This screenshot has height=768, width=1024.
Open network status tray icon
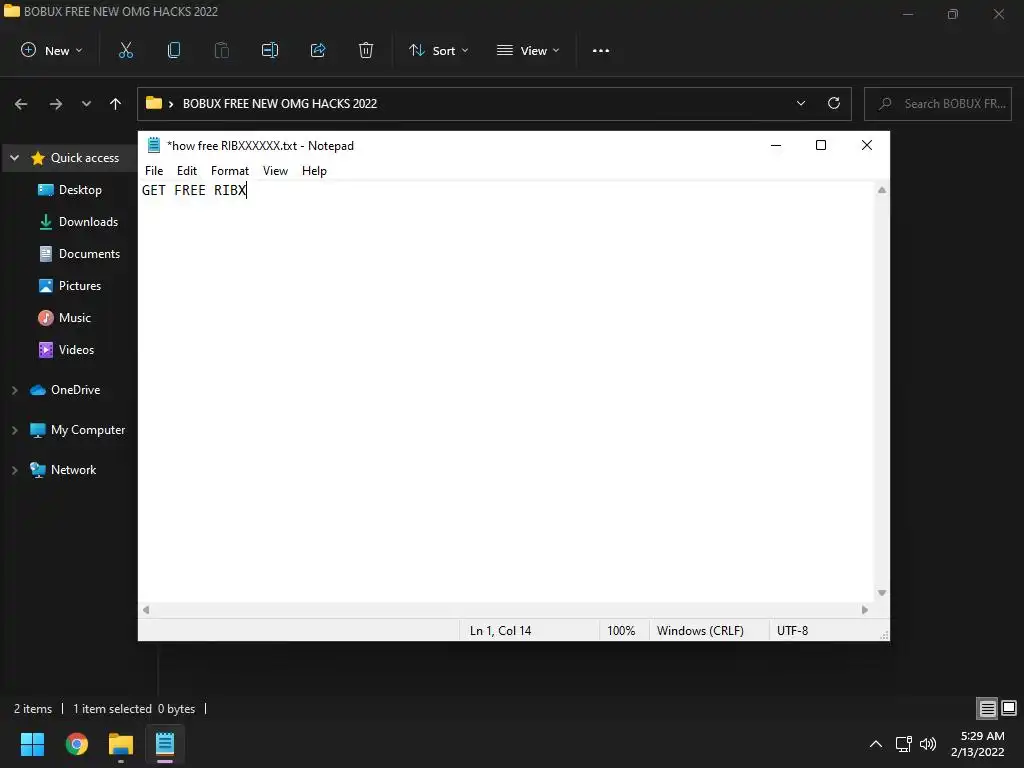[904, 744]
